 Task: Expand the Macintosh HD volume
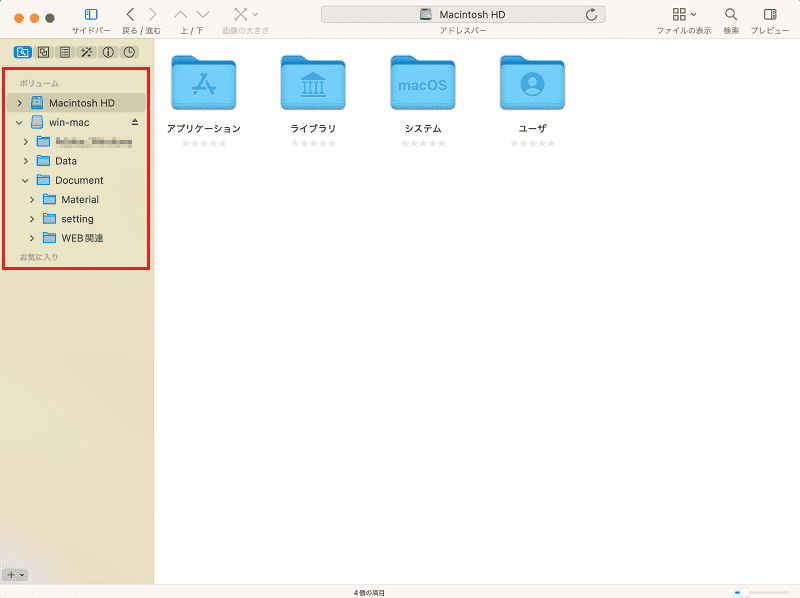(x=19, y=103)
